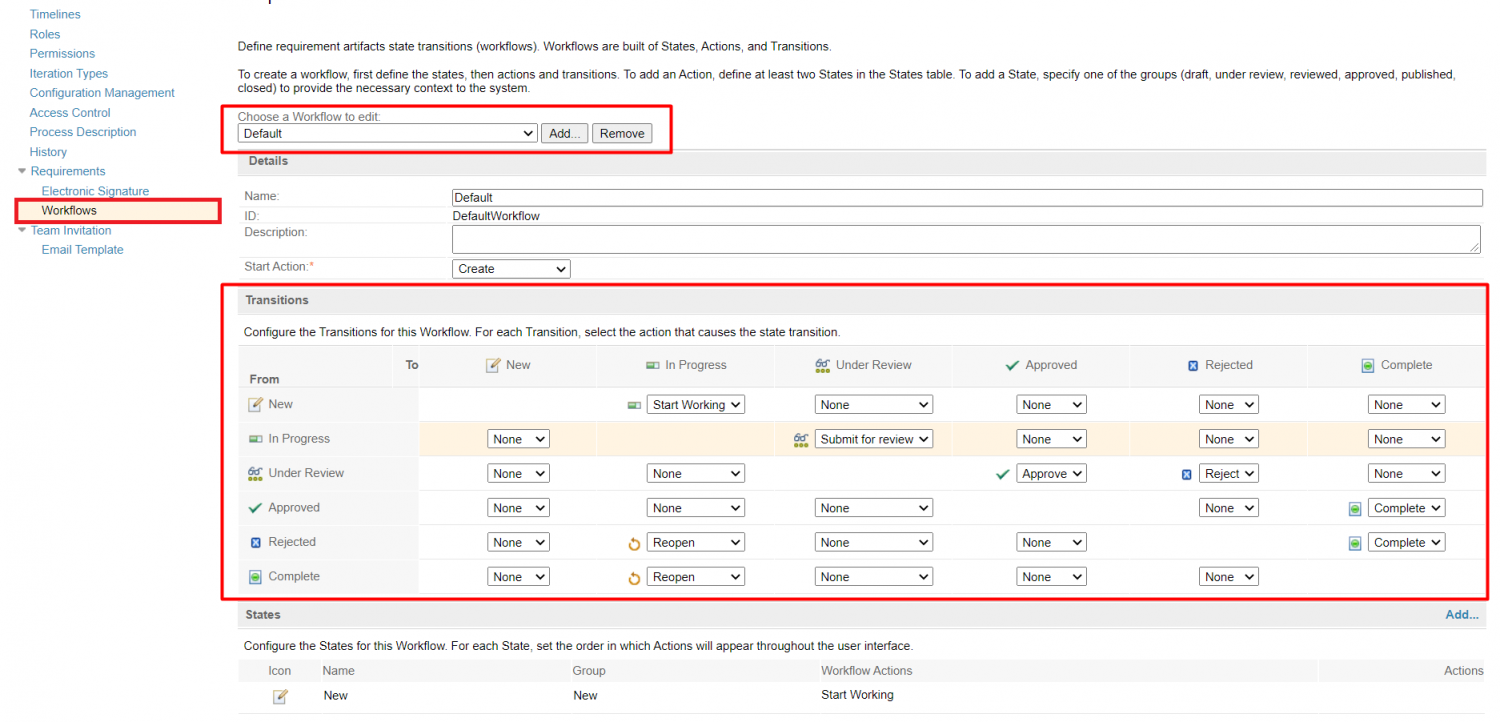Screen dimensions: 1500x722
Task: Click the Rejected state icon in the From column
Action: tap(254, 541)
